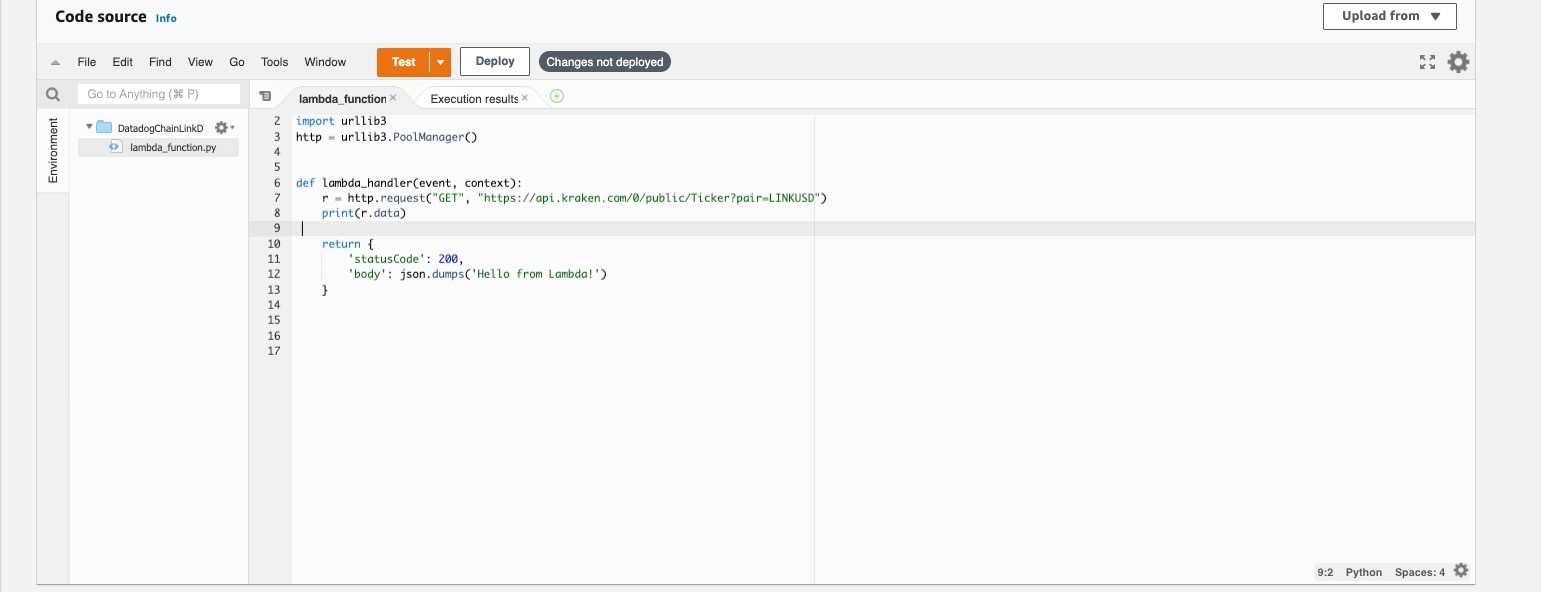Image resolution: width=1541 pixels, height=592 pixels.
Task: Open the Info link beside Code source
Action: pyautogui.click(x=166, y=18)
